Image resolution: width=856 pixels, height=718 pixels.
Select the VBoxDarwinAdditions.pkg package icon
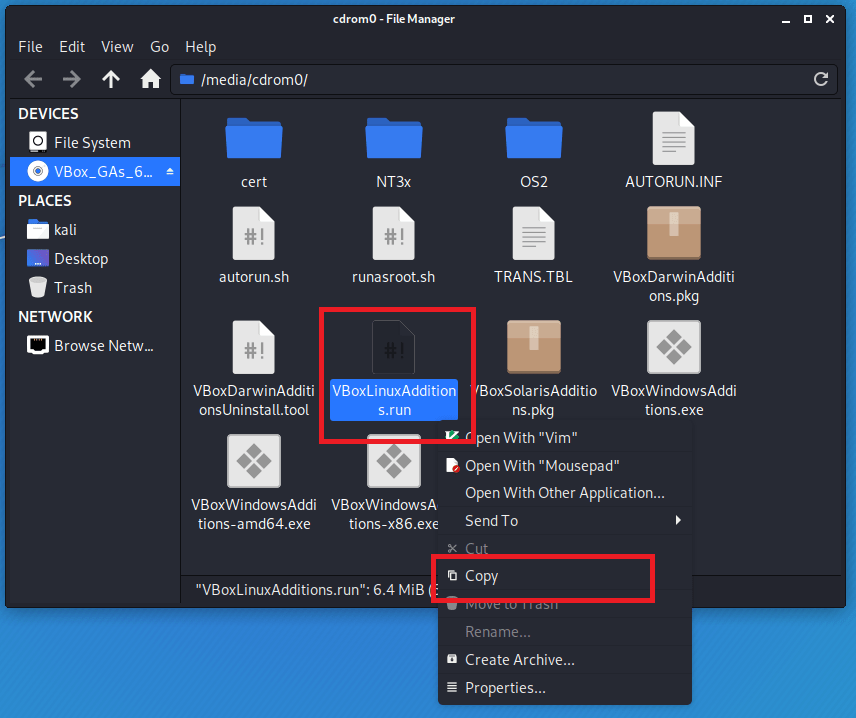pos(673,234)
